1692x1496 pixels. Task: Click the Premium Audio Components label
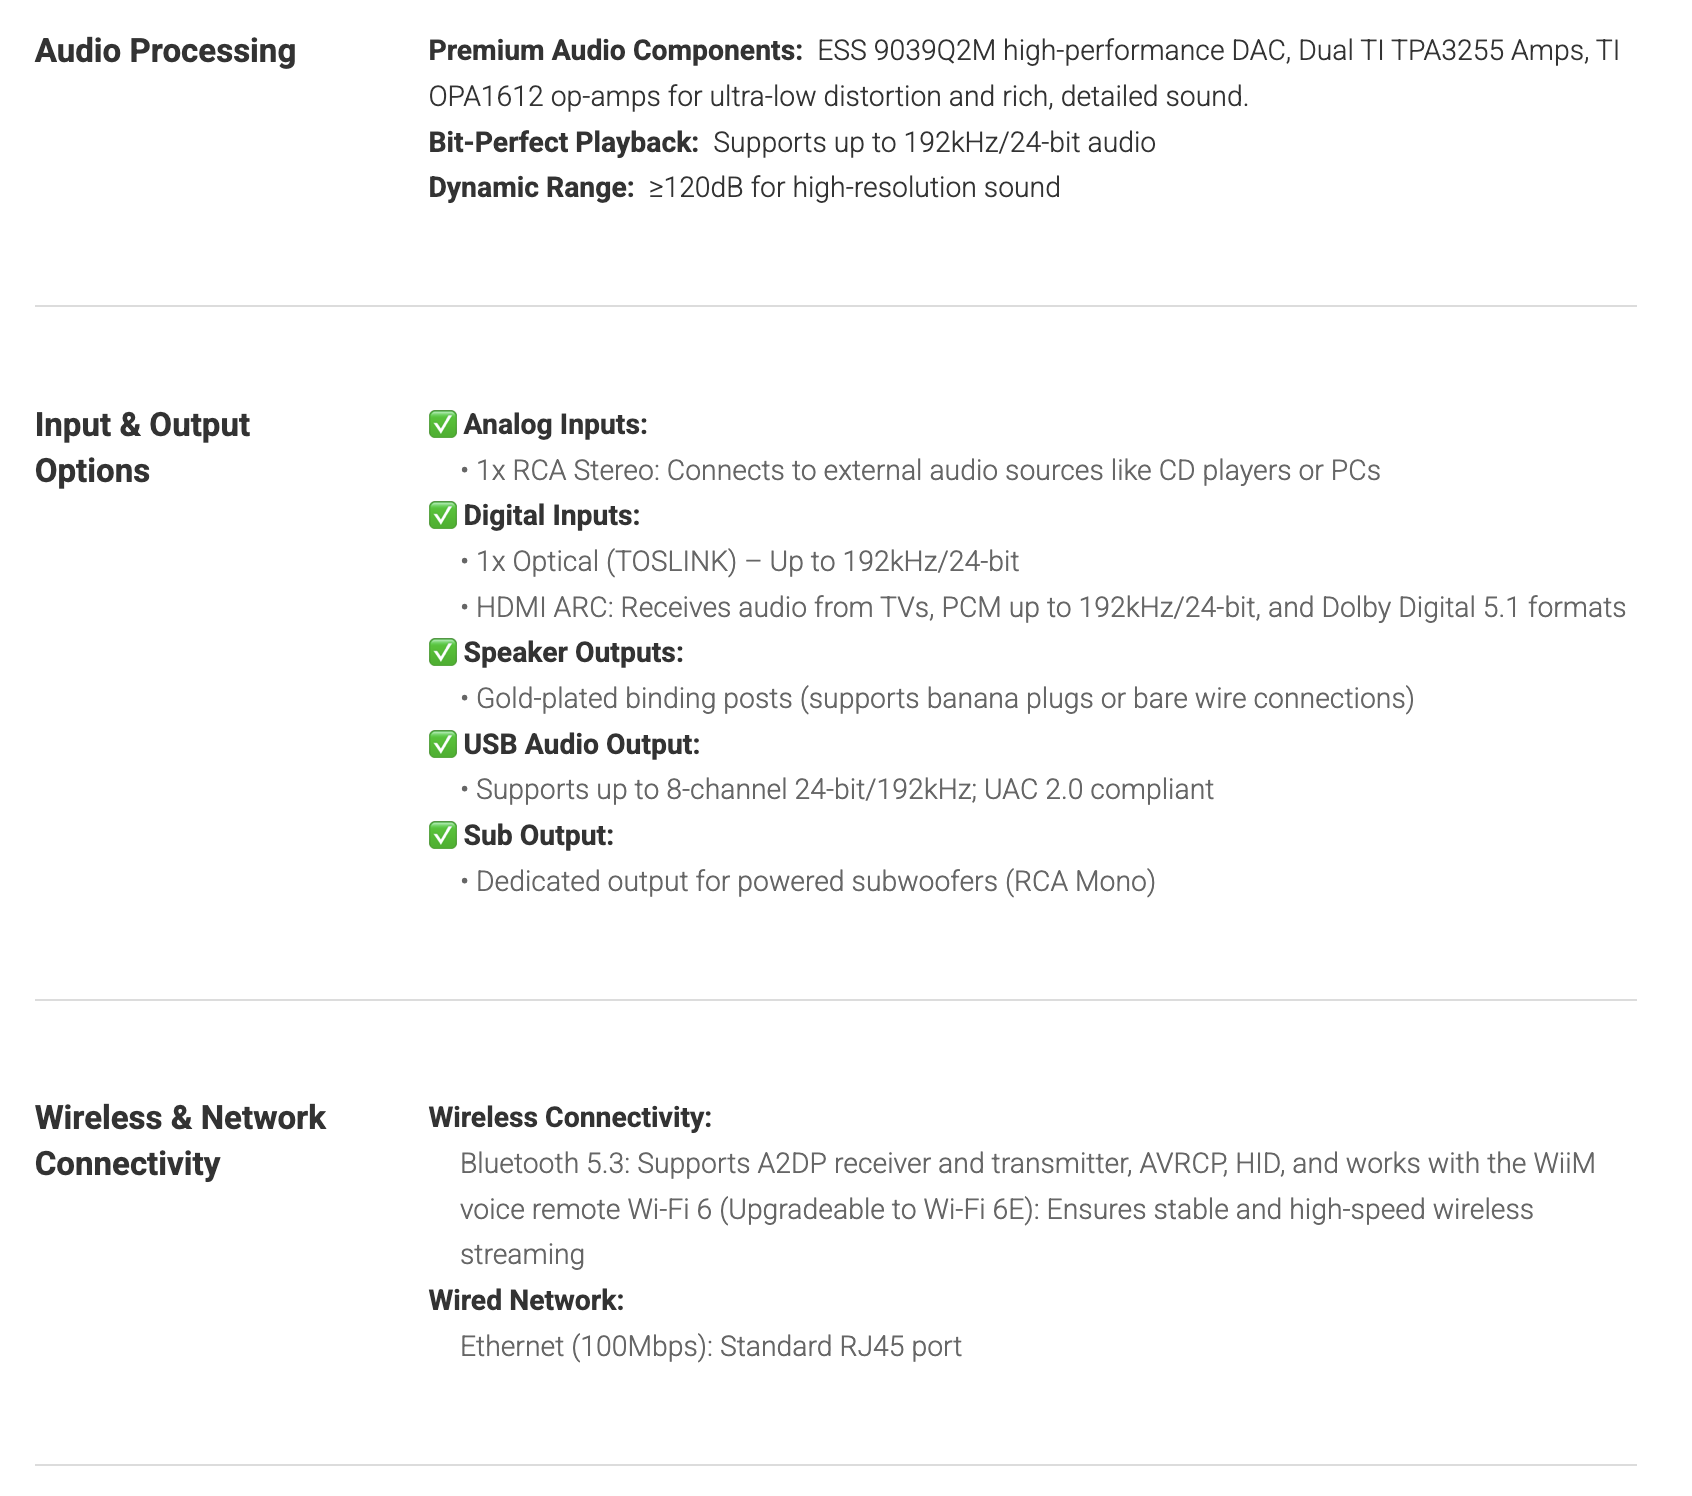click(x=615, y=51)
